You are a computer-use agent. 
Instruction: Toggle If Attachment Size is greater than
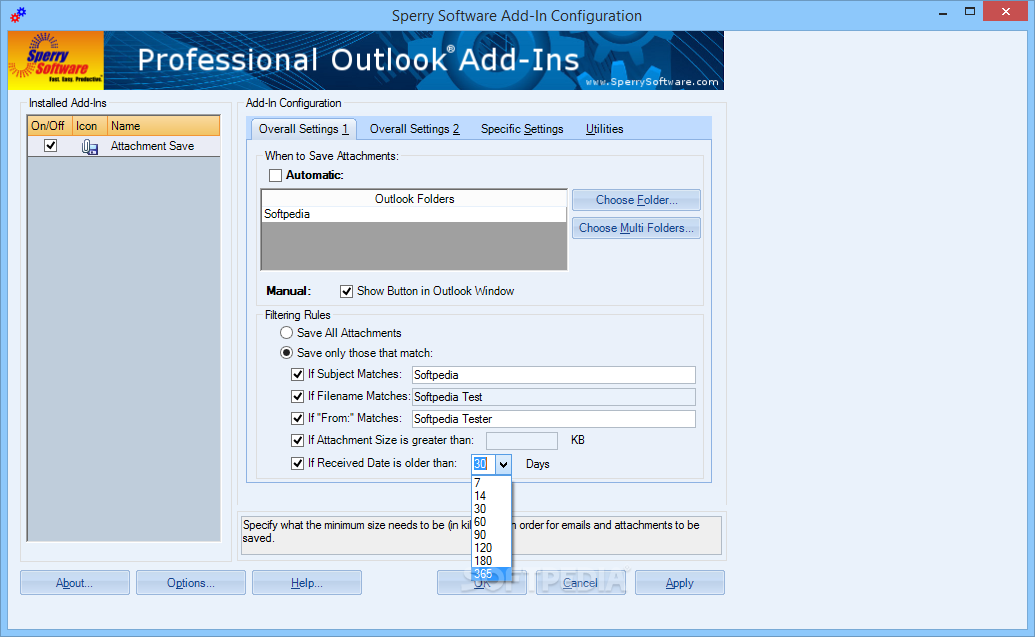pyautogui.click(x=298, y=440)
